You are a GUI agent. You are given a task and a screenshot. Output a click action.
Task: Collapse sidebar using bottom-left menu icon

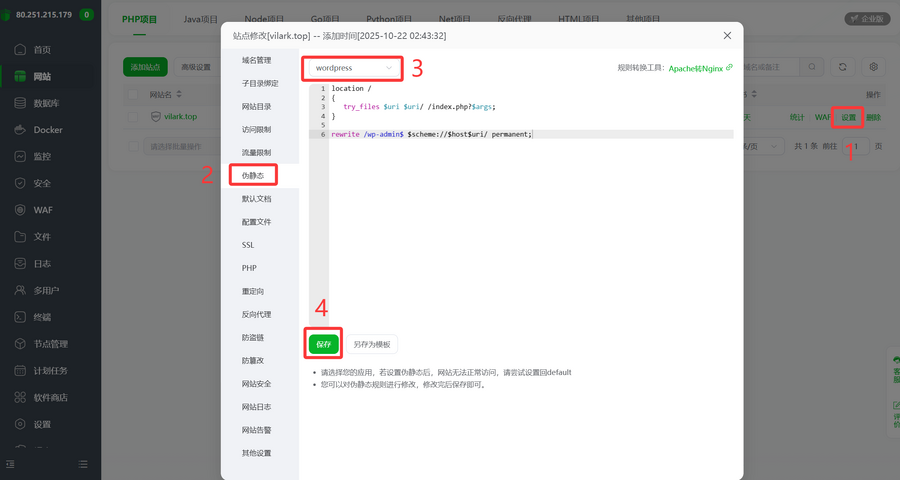click(11, 464)
